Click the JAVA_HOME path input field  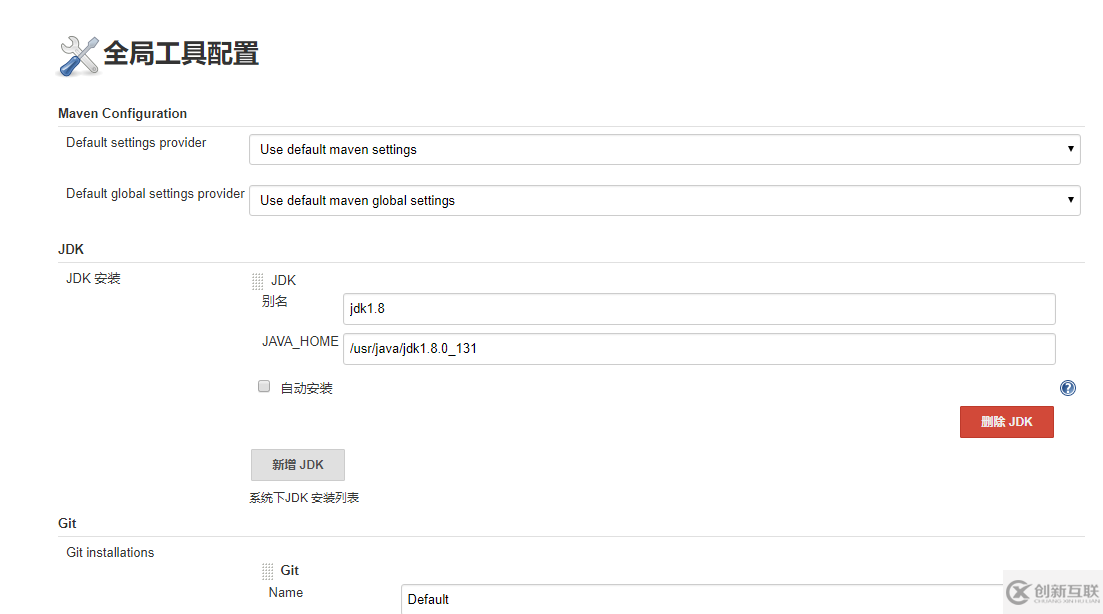click(x=698, y=348)
